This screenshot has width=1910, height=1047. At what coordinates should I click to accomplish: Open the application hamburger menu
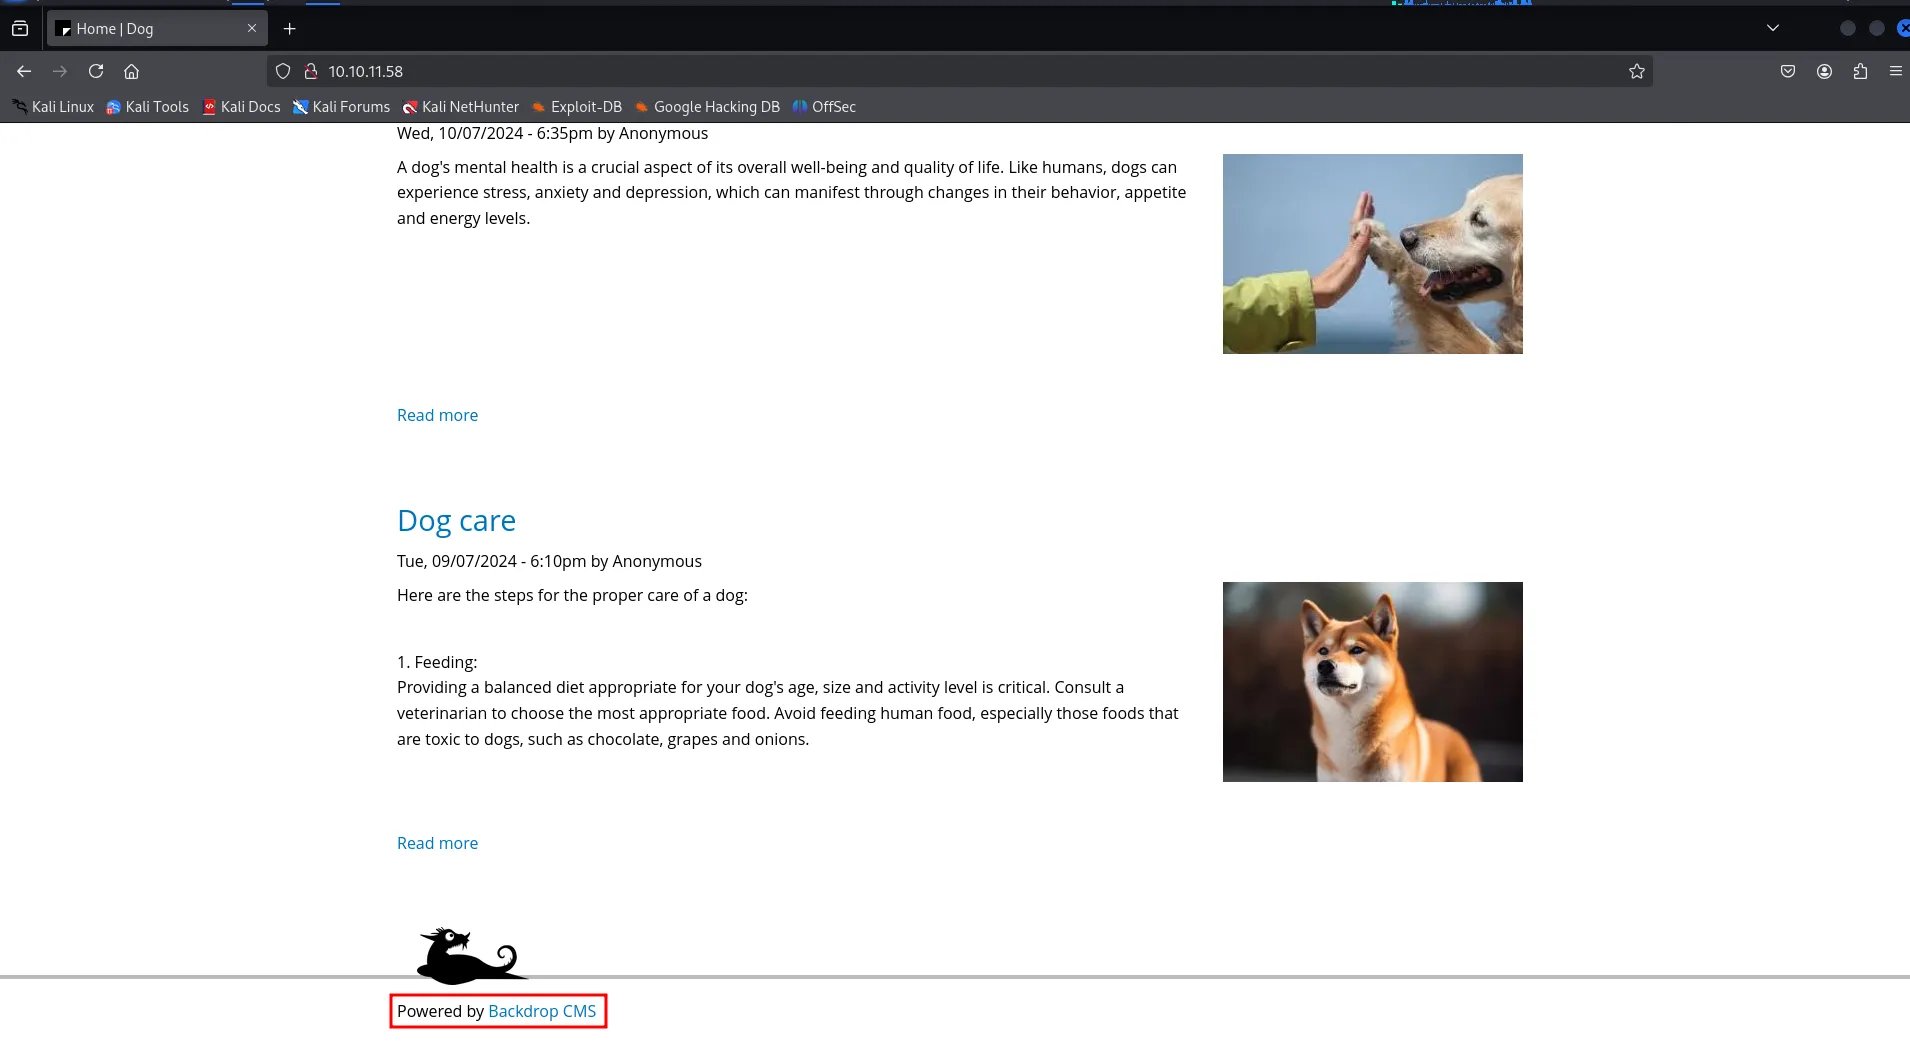(x=1896, y=71)
